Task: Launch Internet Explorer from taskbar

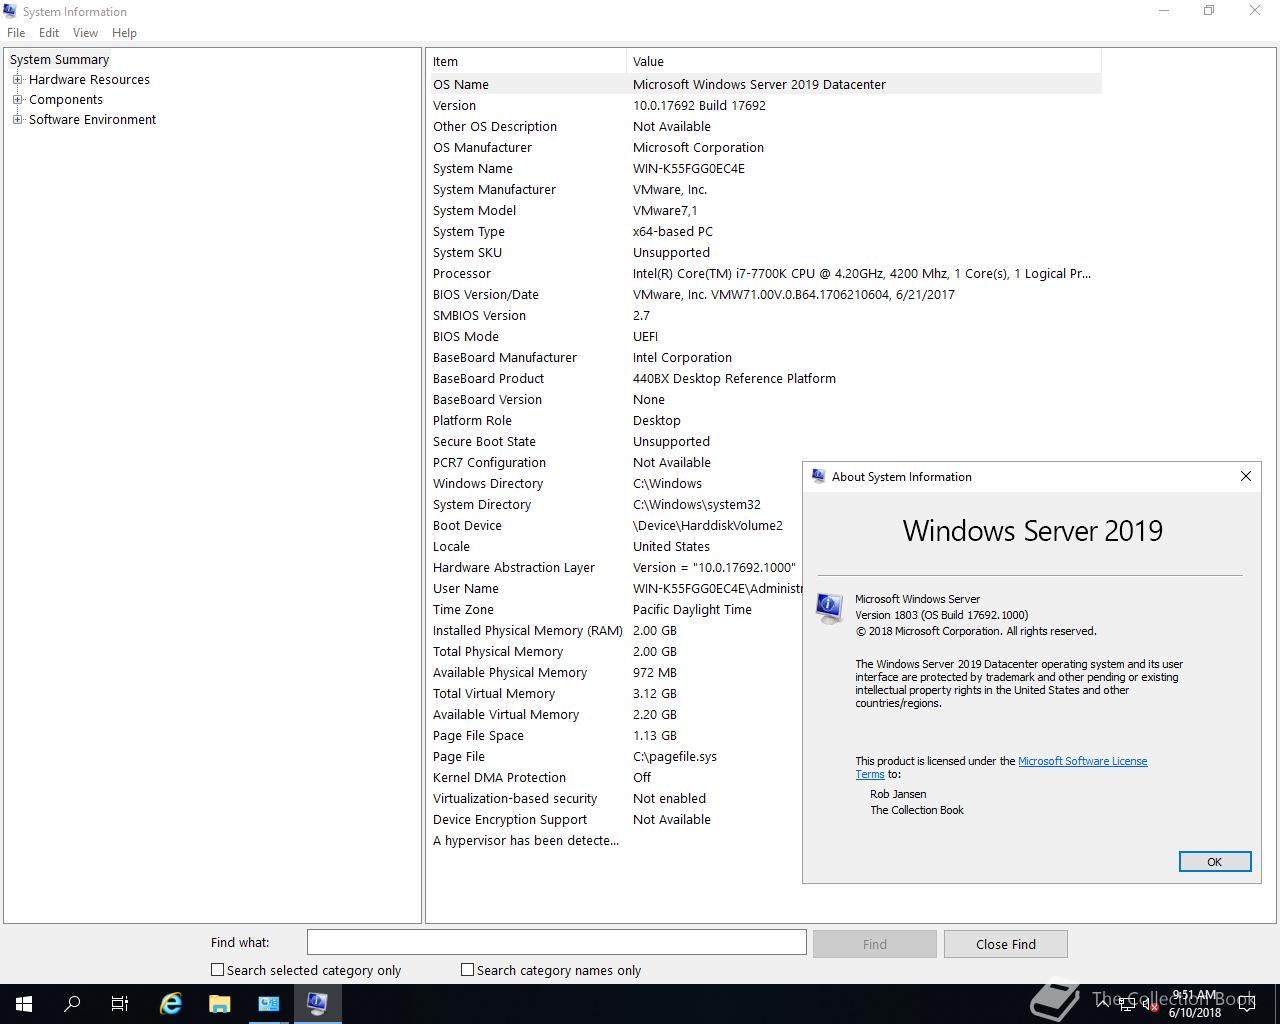Action: (x=171, y=1003)
